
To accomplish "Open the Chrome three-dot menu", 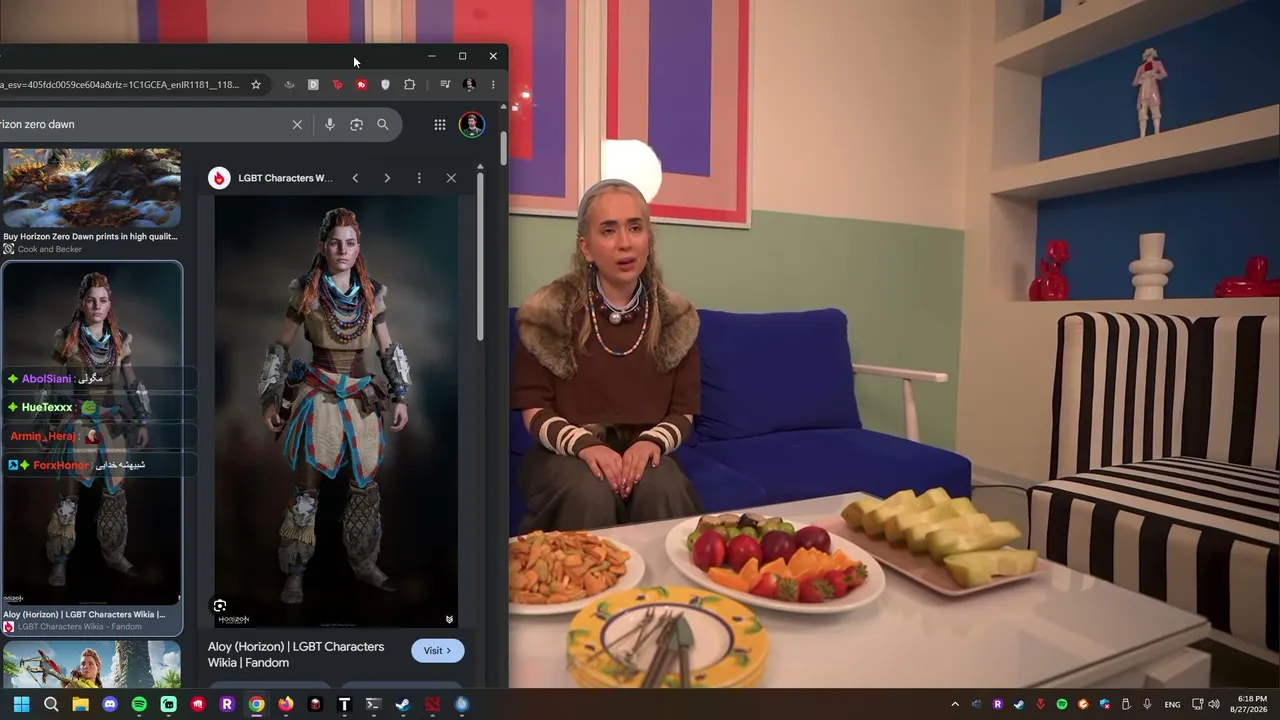I will [493, 85].
